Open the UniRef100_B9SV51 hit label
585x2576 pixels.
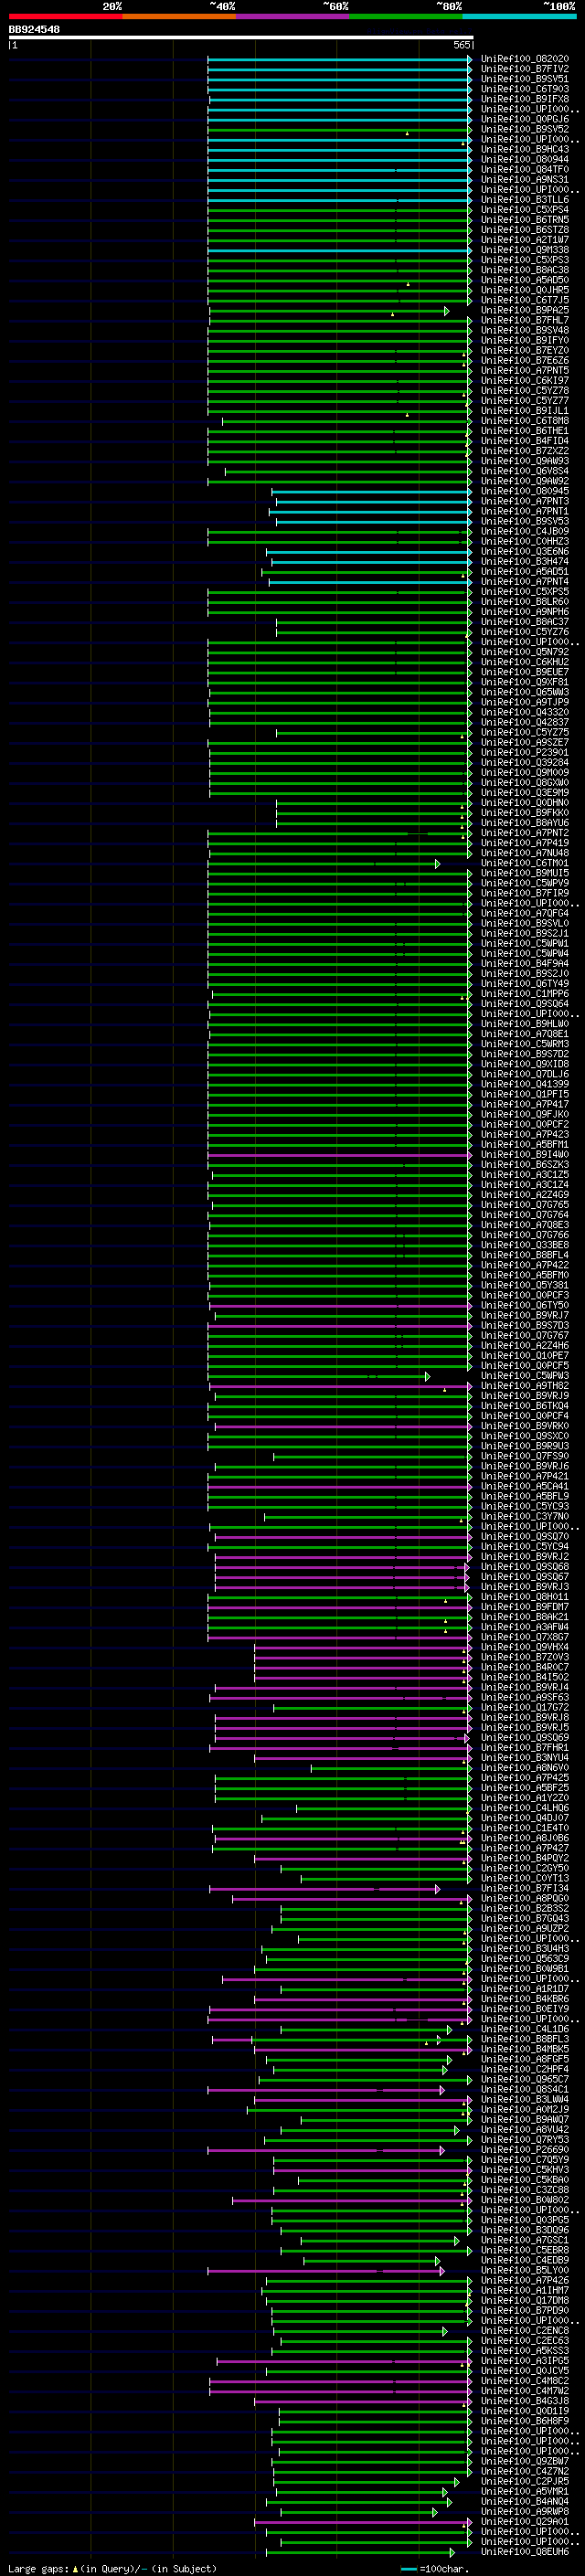pyautogui.click(x=525, y=79)
